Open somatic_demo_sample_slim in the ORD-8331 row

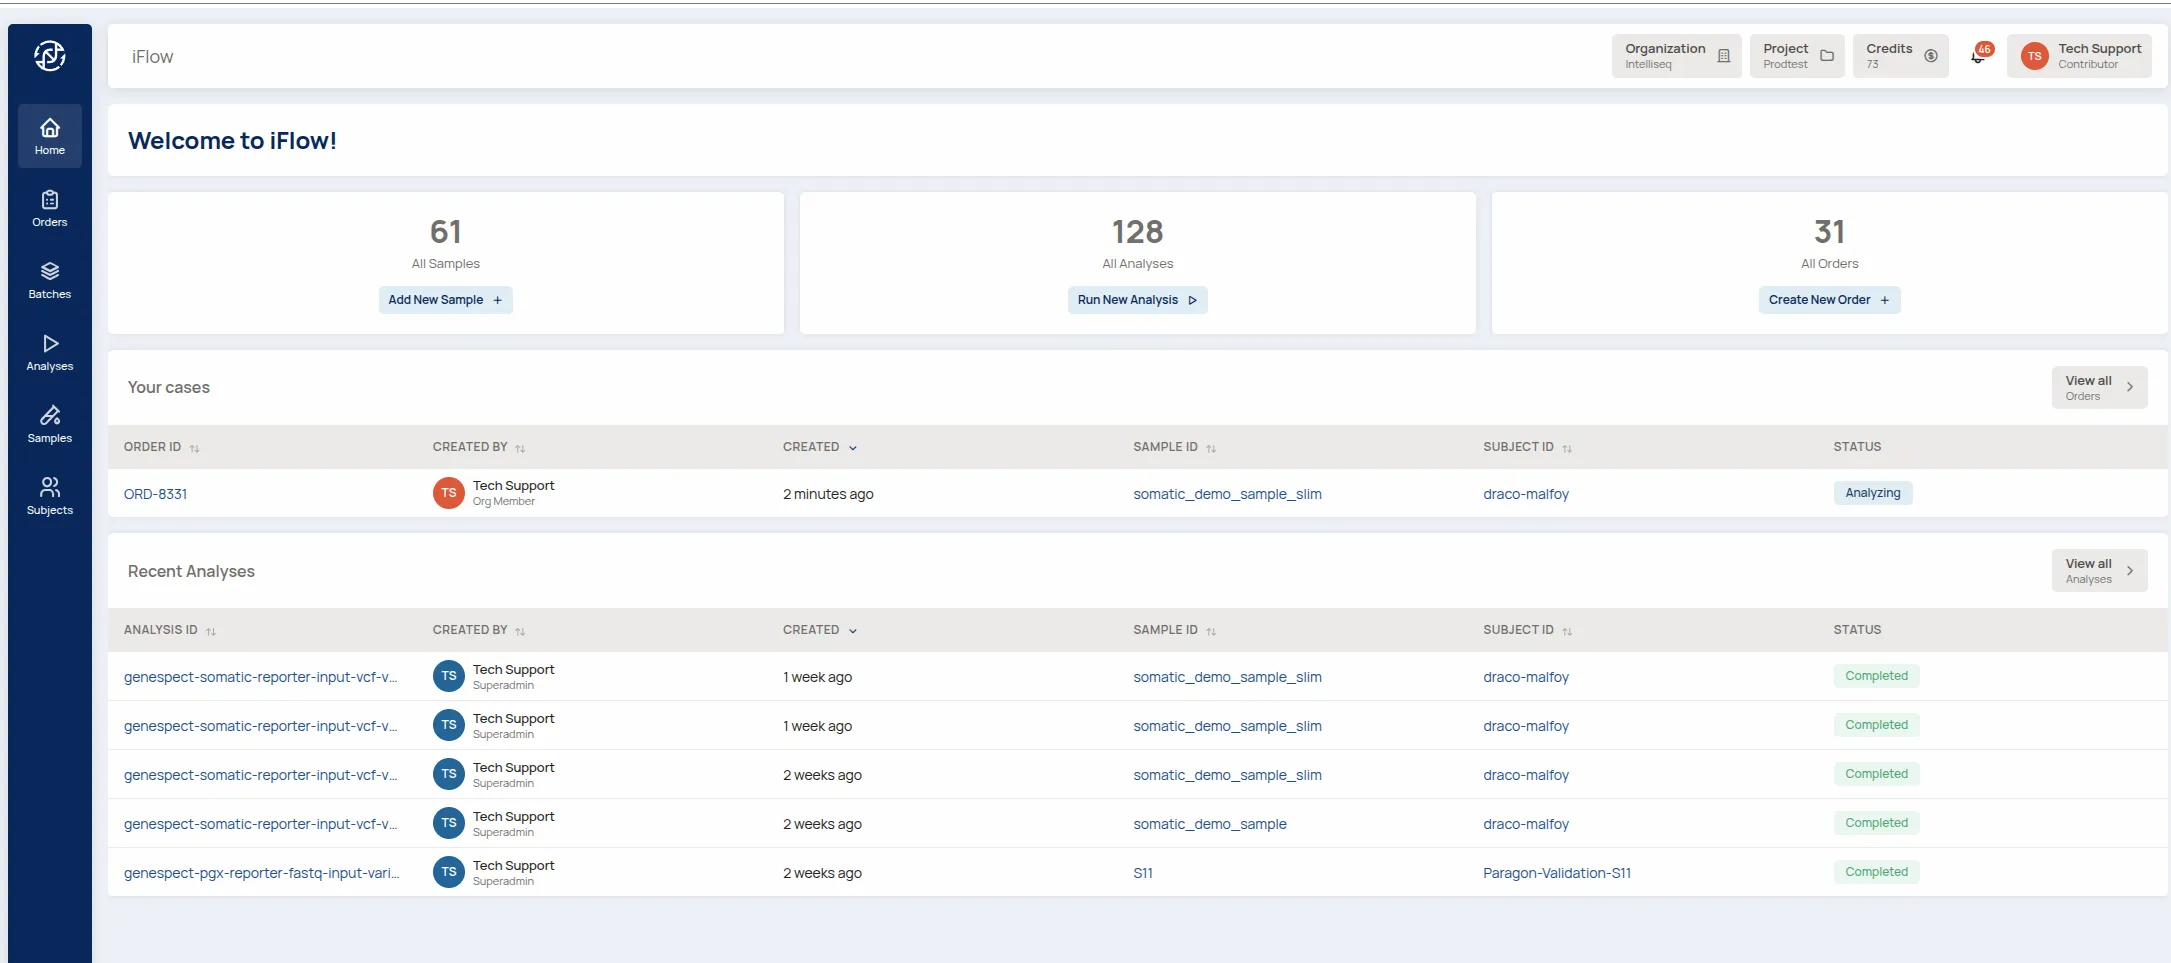1227,494
